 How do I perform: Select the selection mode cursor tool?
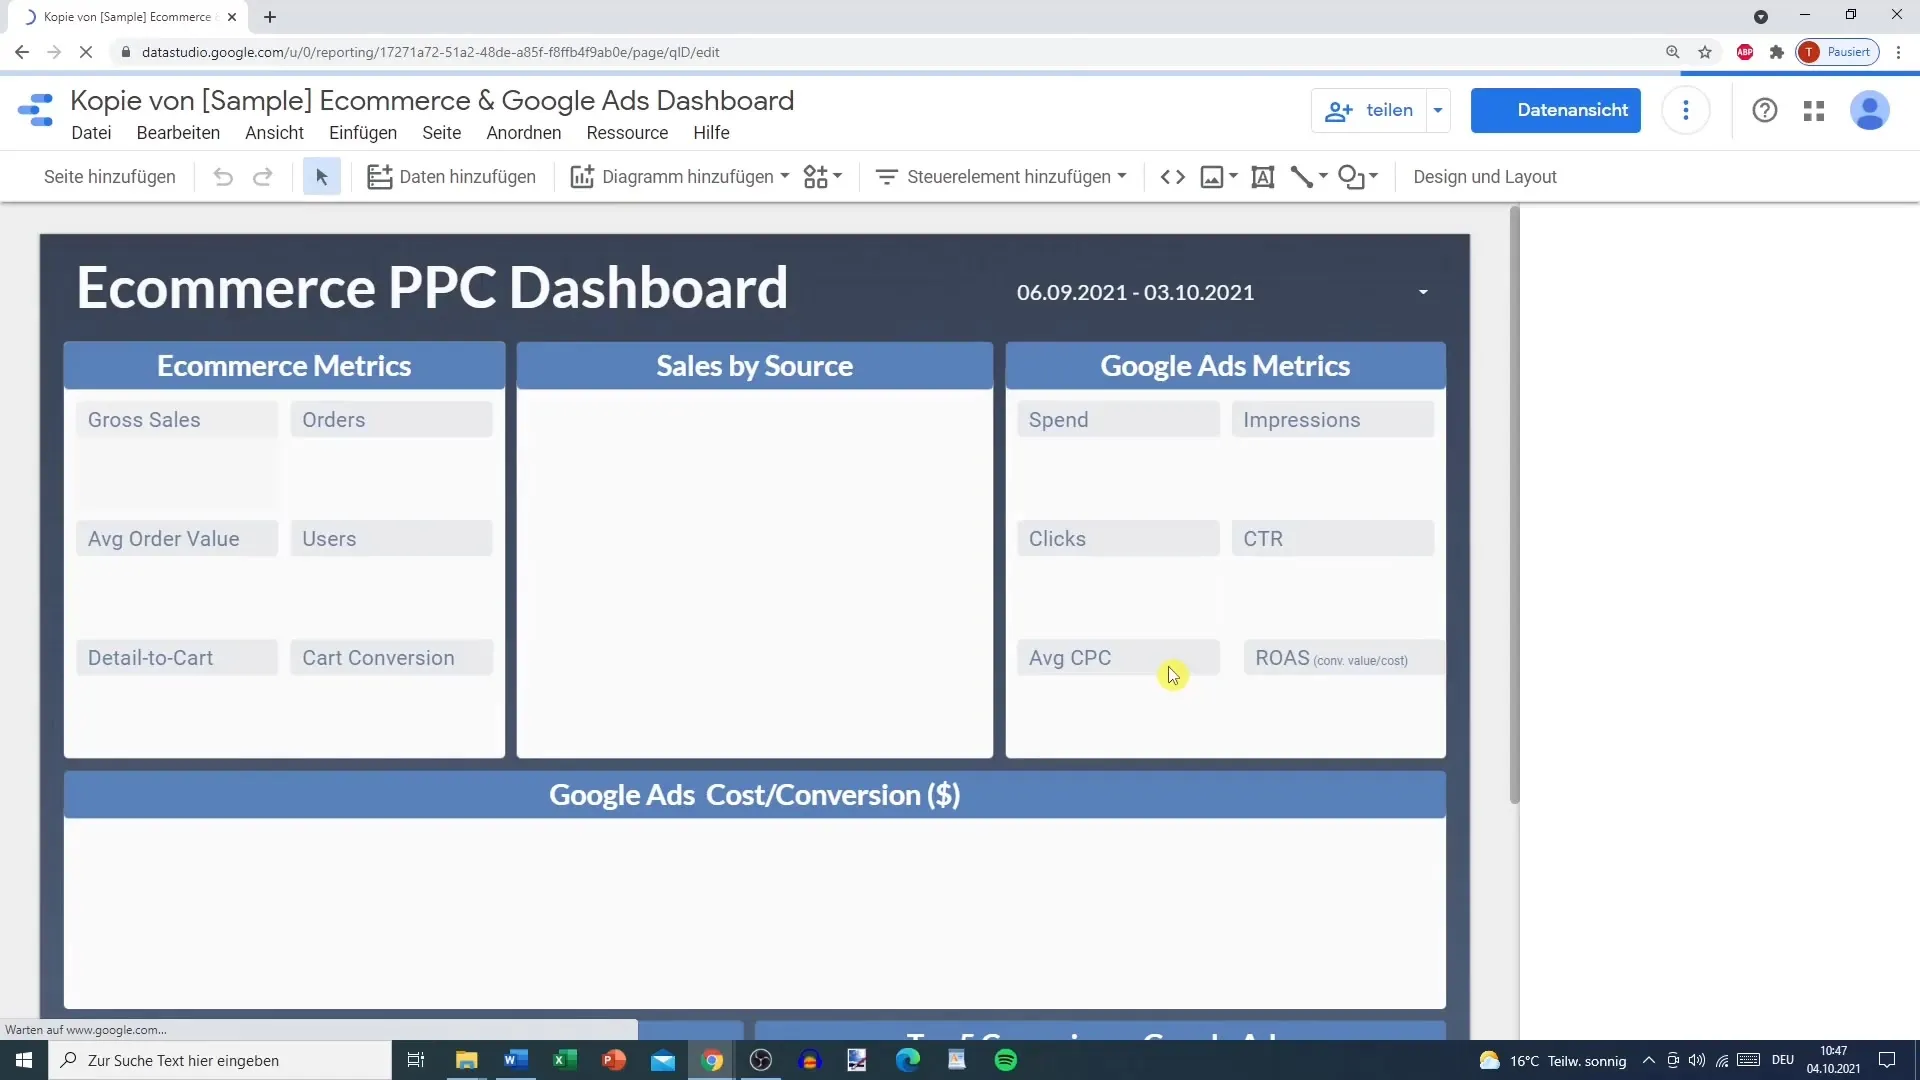(321, 177)
